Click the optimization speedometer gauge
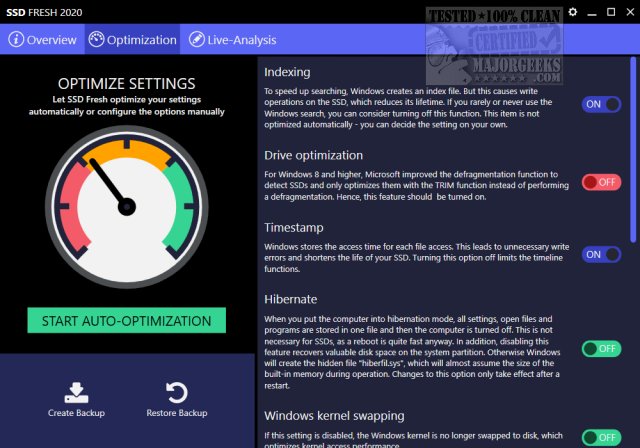640x448 pixels. click(x=127, y=207)
